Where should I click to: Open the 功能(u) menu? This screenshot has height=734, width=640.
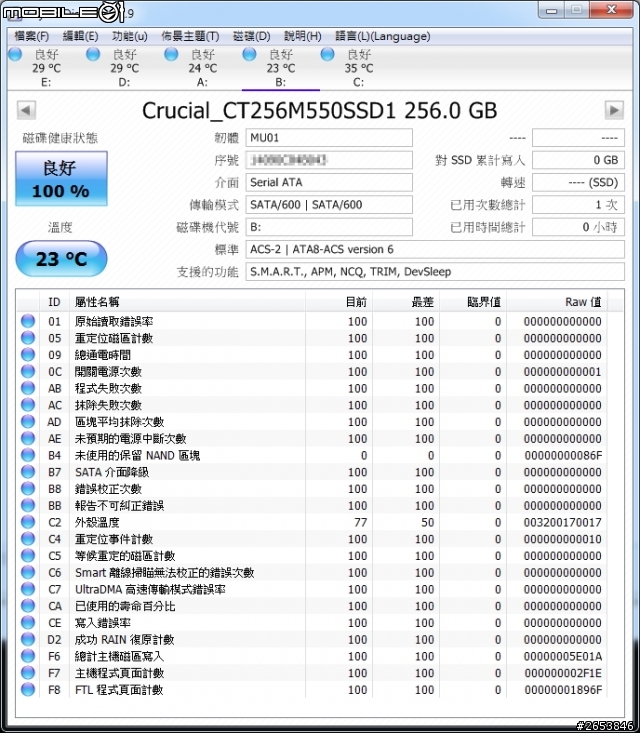click(130, 36)
